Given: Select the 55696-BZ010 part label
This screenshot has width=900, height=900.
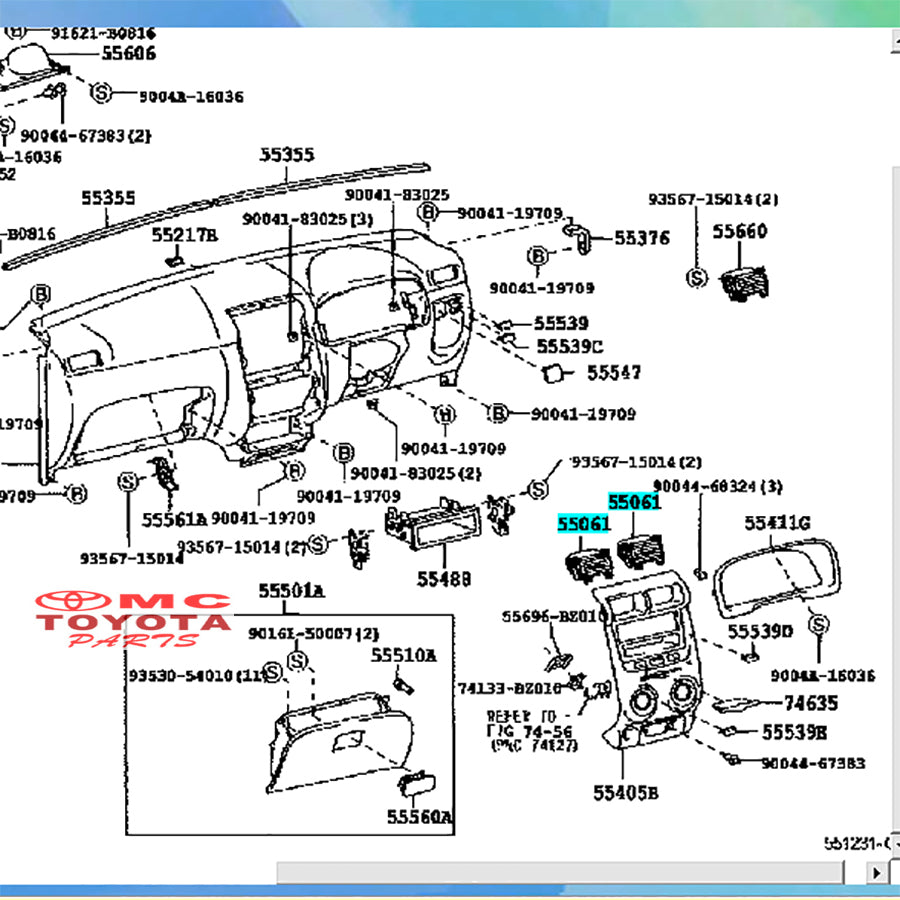Looking at the screenshot, I should click(x=554, y=616).
